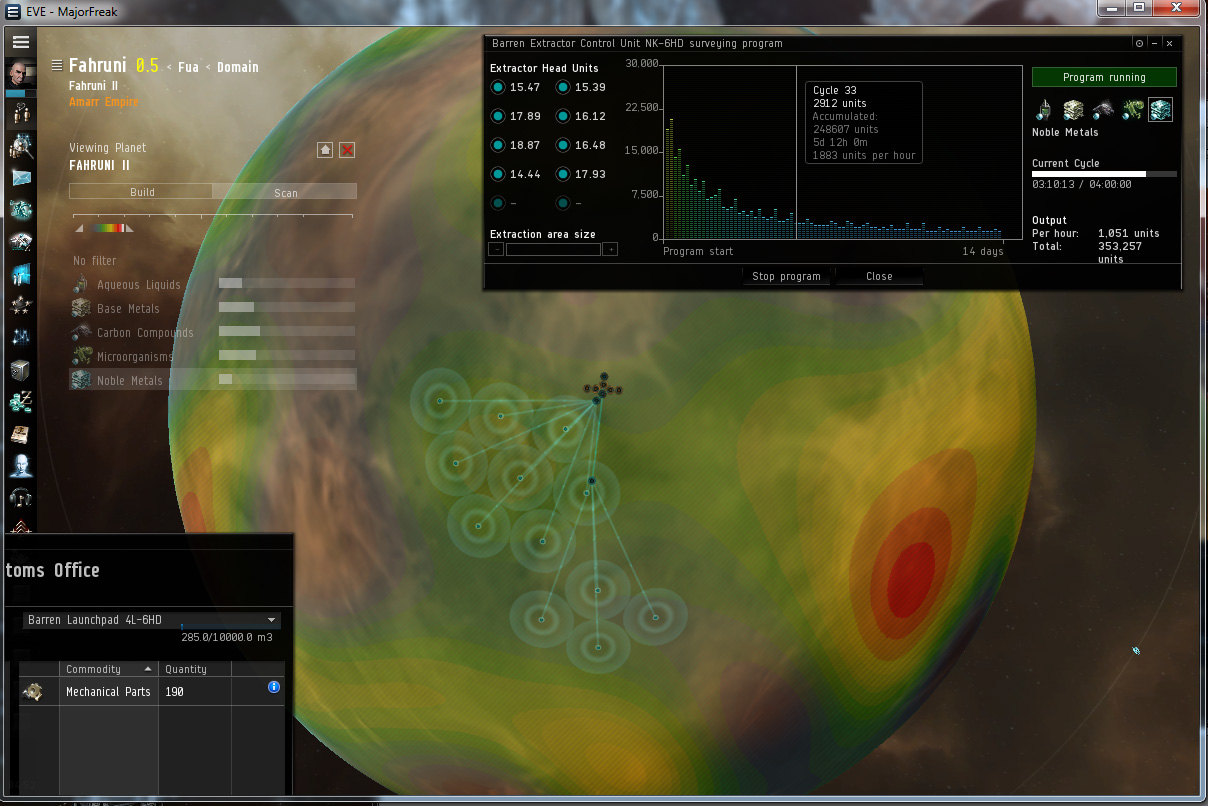The width and height of the screenshot is (1208, 806).
Task: Show info for Mechanical Parts via blue icon
Action: coord(274,687)
